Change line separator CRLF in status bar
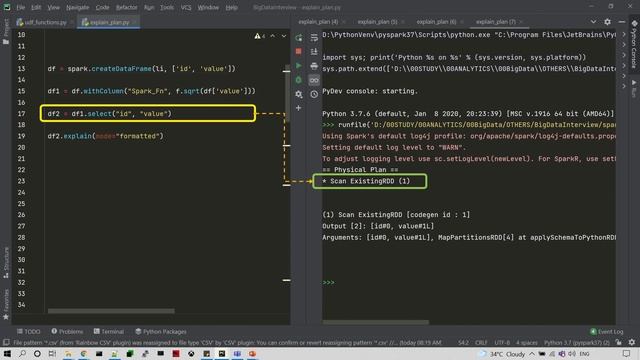Screen dimensions: 640x360 click(481, 342)
